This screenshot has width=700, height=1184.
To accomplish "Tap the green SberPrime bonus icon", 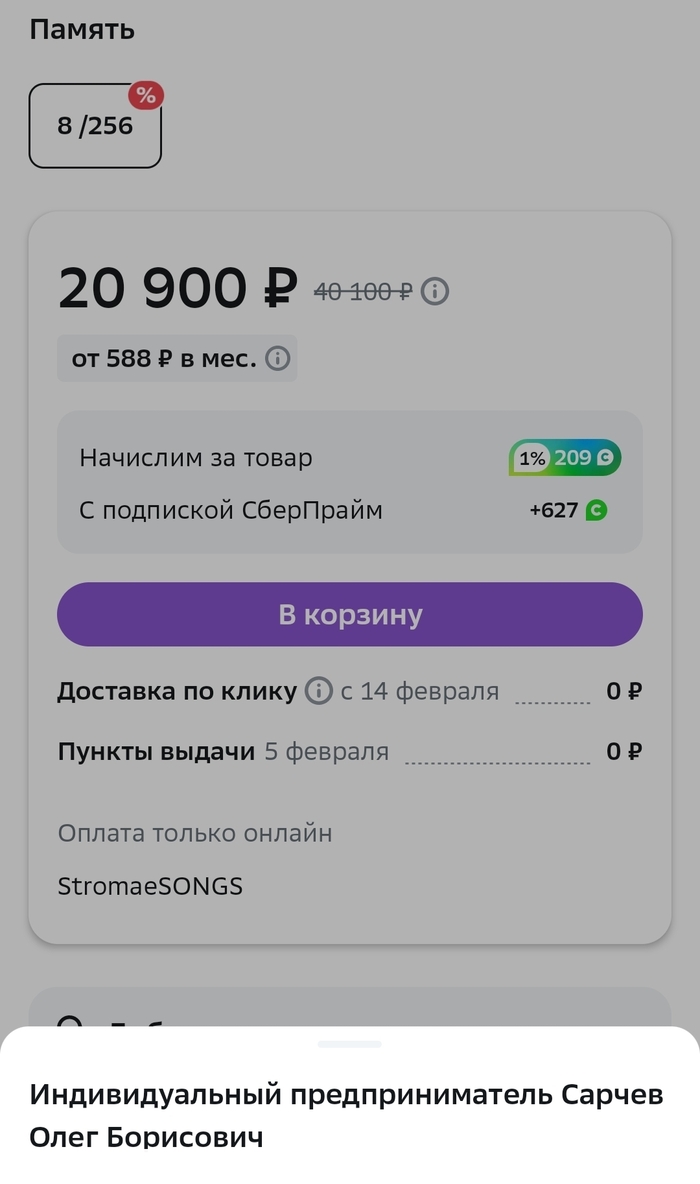I will pyautogui.click(x=597, y=511).
